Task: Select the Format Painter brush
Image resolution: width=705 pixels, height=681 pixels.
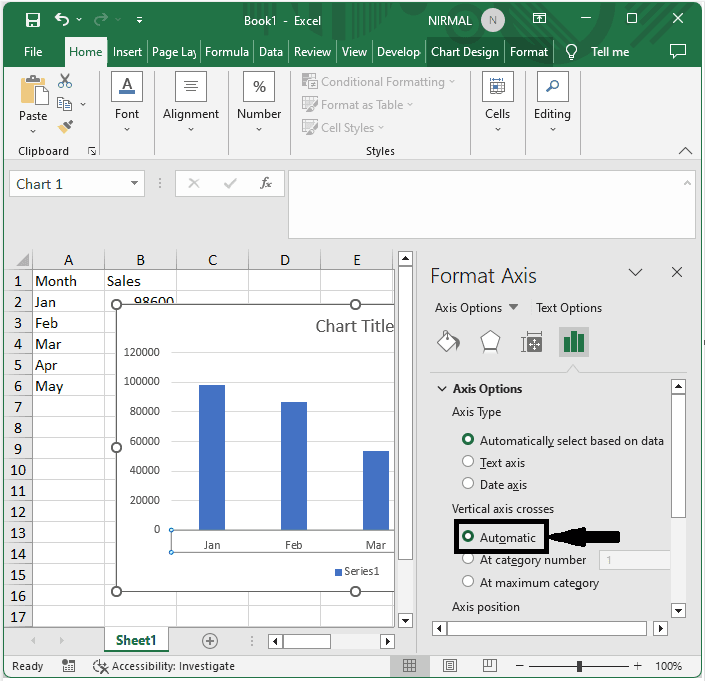Action: coord(66,127)
